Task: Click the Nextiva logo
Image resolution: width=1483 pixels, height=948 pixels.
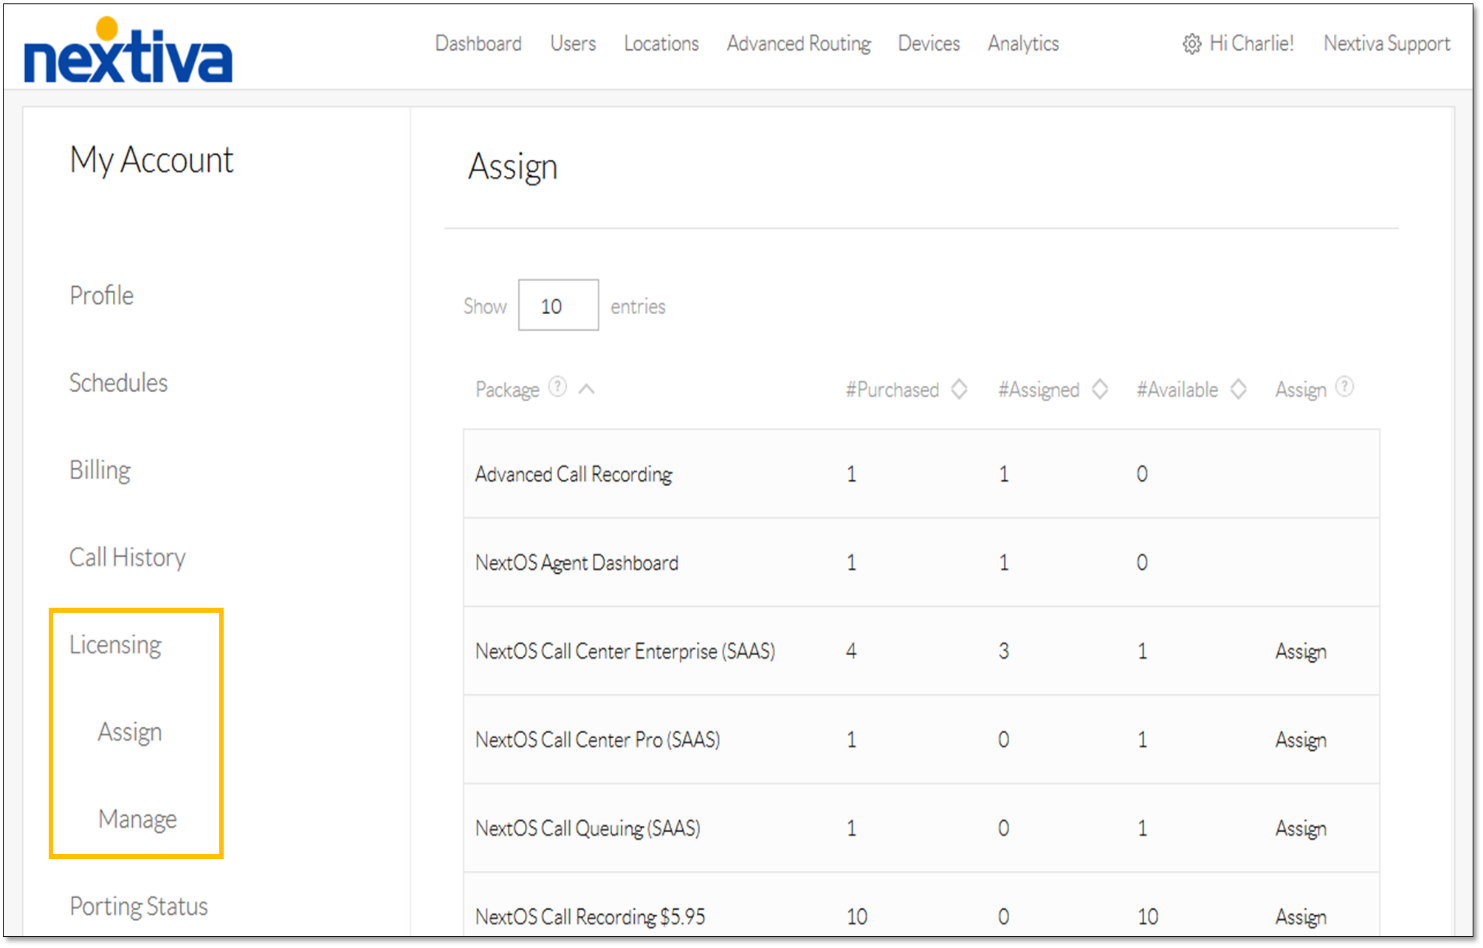Action: point(128,50)
